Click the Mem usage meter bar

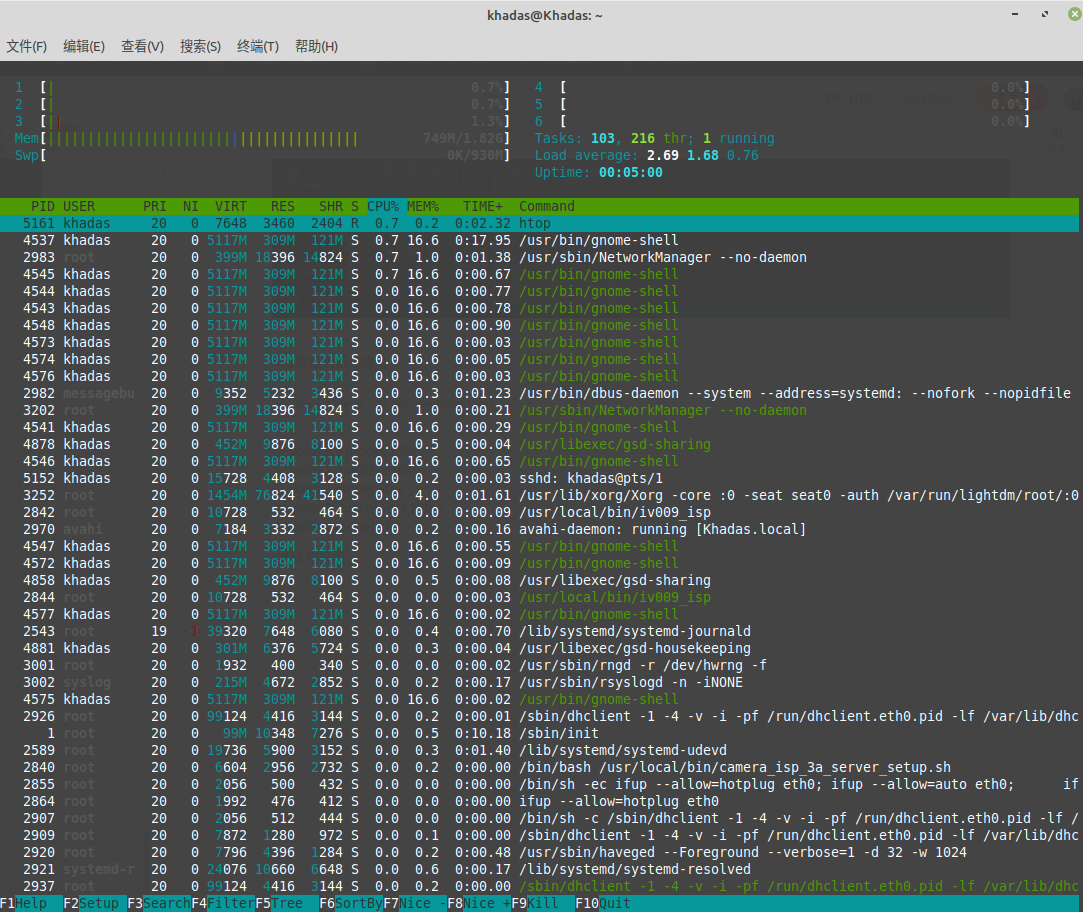point(262,139)
